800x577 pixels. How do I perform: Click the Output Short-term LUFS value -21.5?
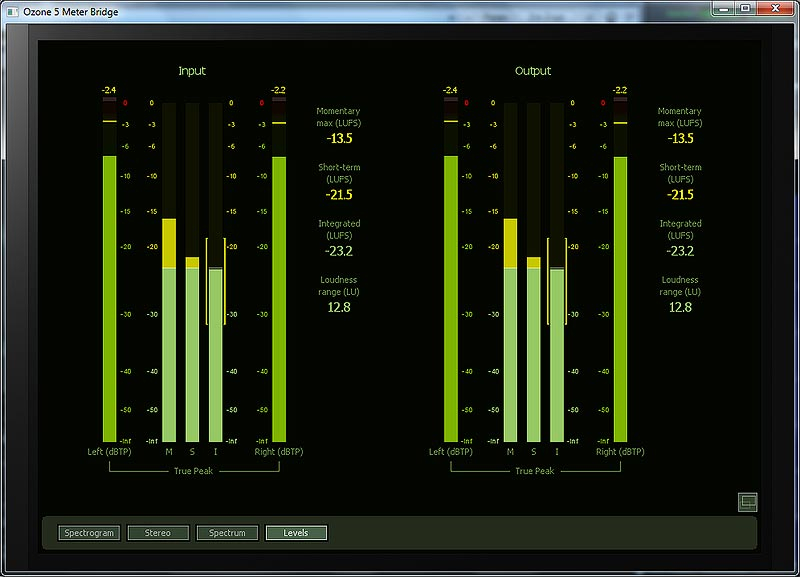click(x=680, y=195)
